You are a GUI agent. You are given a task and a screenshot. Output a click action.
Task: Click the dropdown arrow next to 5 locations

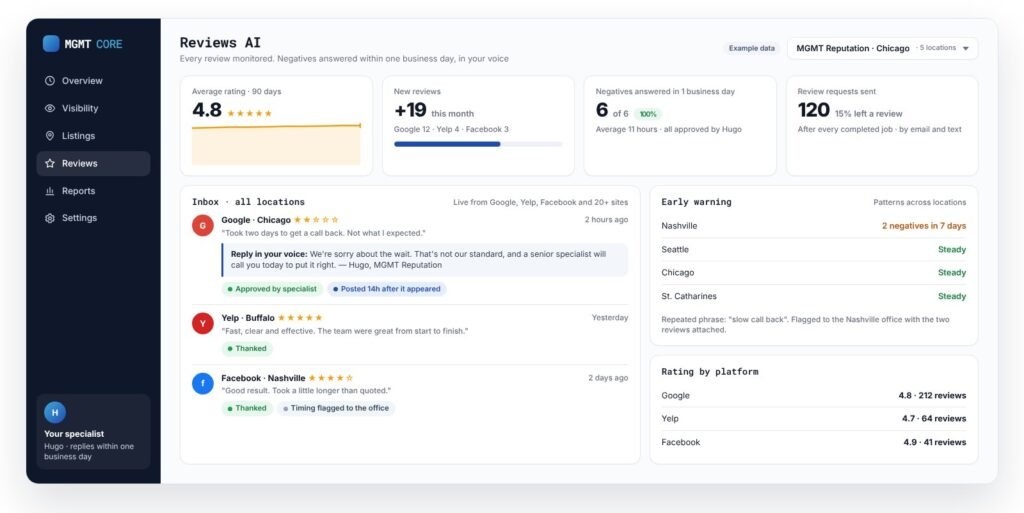[966, 48]
